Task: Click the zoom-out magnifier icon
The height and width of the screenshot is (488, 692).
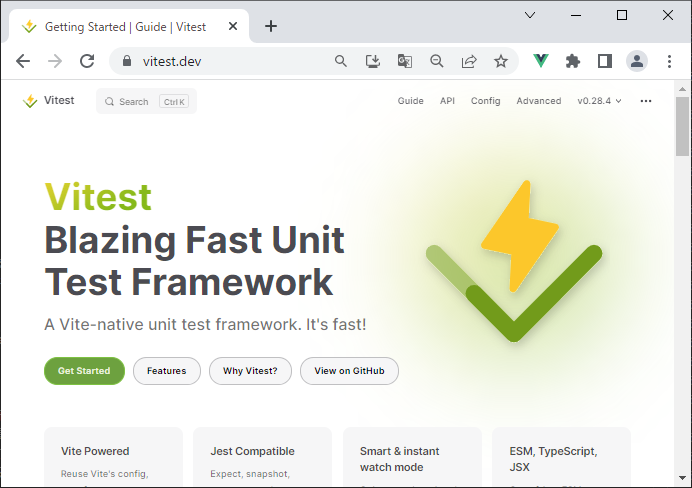Action: [436, 61]
